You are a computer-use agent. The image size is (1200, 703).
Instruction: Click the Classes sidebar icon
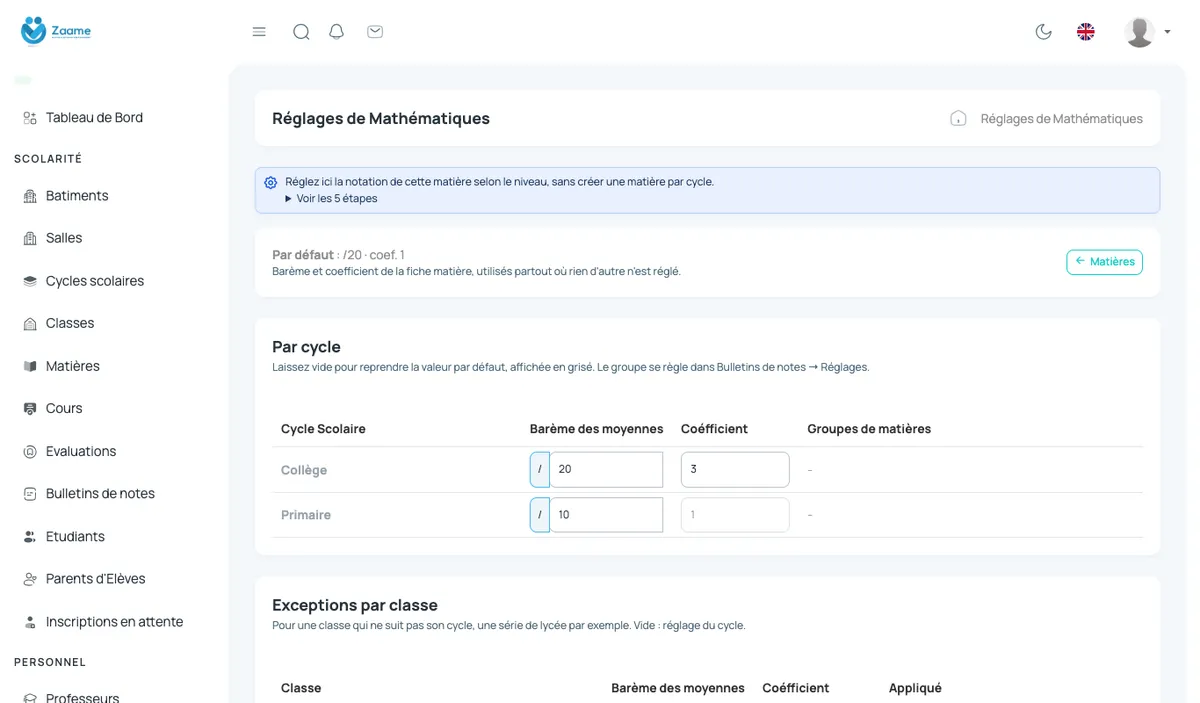pyautogui.click(x=30, y=323)
